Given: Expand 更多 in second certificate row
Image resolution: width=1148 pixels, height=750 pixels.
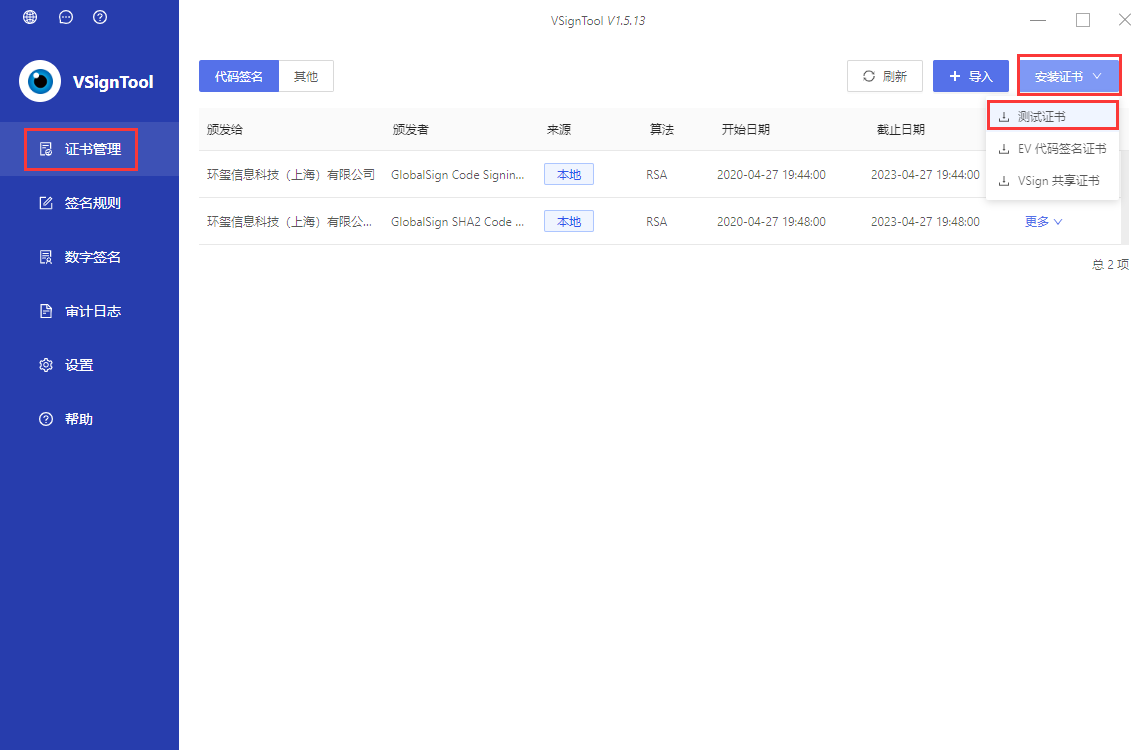Looking at the screenshot, I should pos(1043,221).
